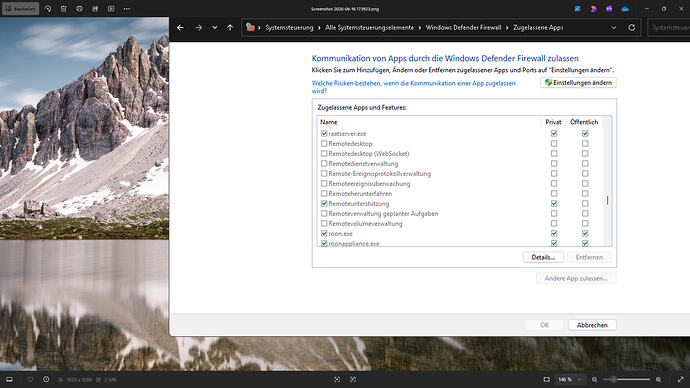The width and height of the screenshot is (690, 388).
Task: Click the Name column header
Action: 329,122
